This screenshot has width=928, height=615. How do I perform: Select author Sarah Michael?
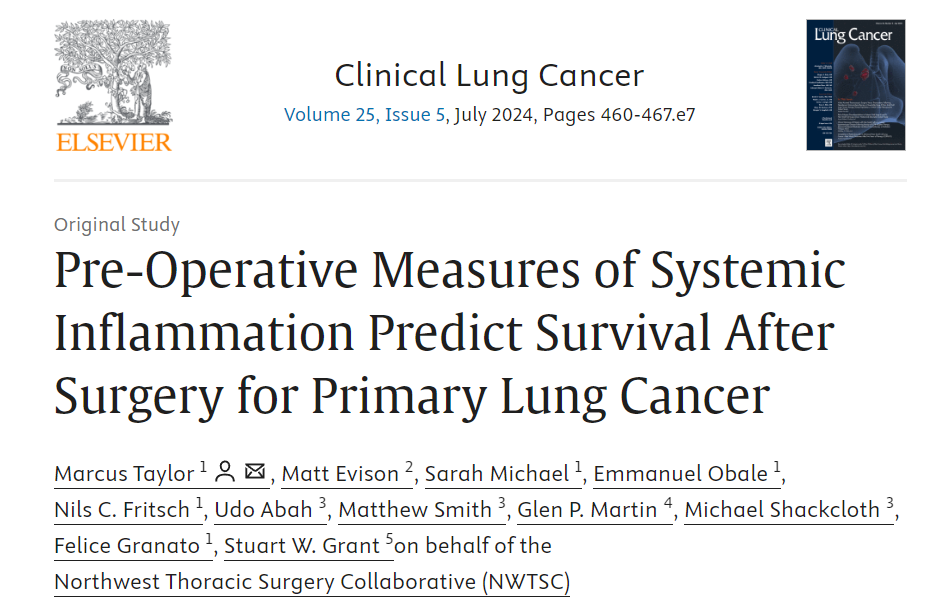[497, 474]
